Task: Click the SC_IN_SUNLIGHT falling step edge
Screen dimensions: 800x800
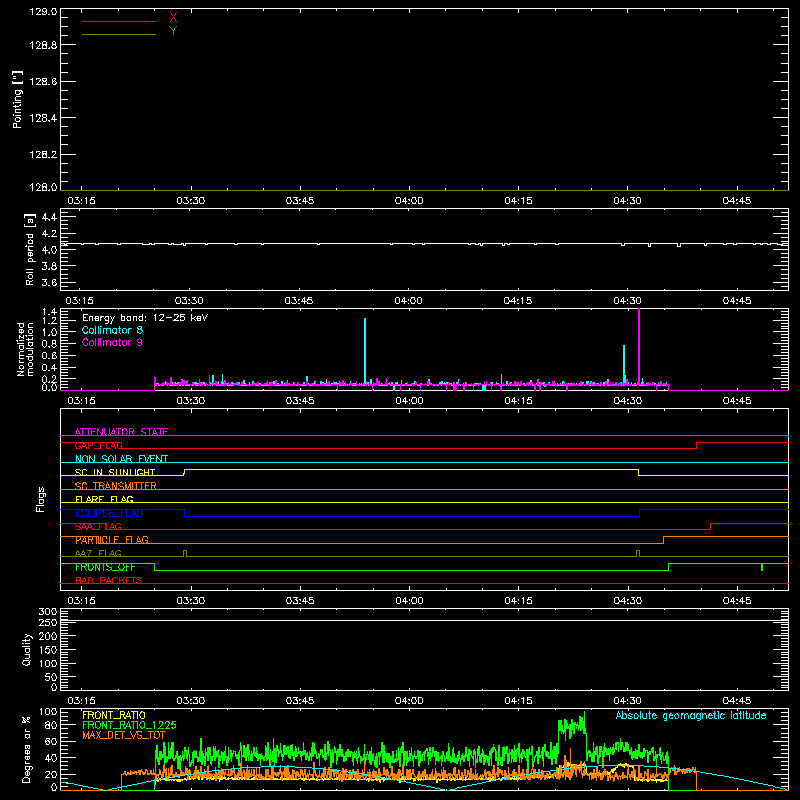Action: tap(639, 472)
